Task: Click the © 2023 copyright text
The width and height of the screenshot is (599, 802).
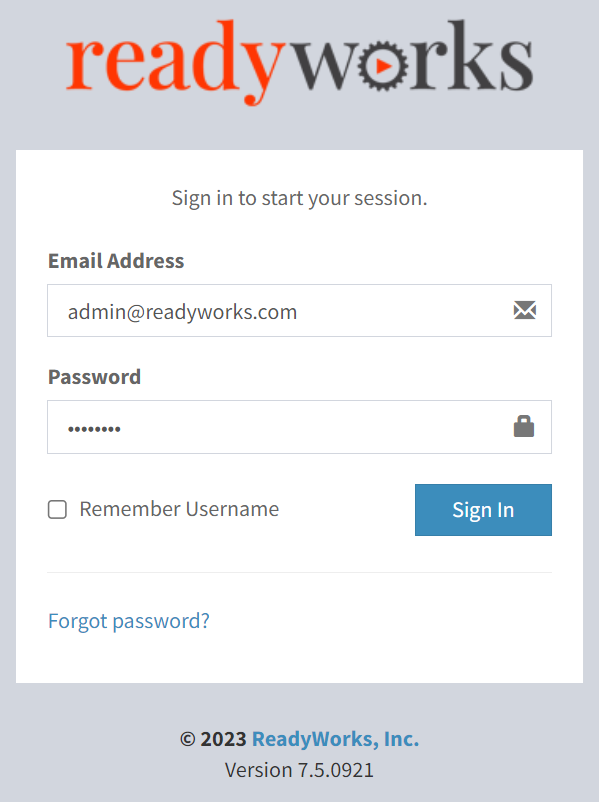Action: 213,739
